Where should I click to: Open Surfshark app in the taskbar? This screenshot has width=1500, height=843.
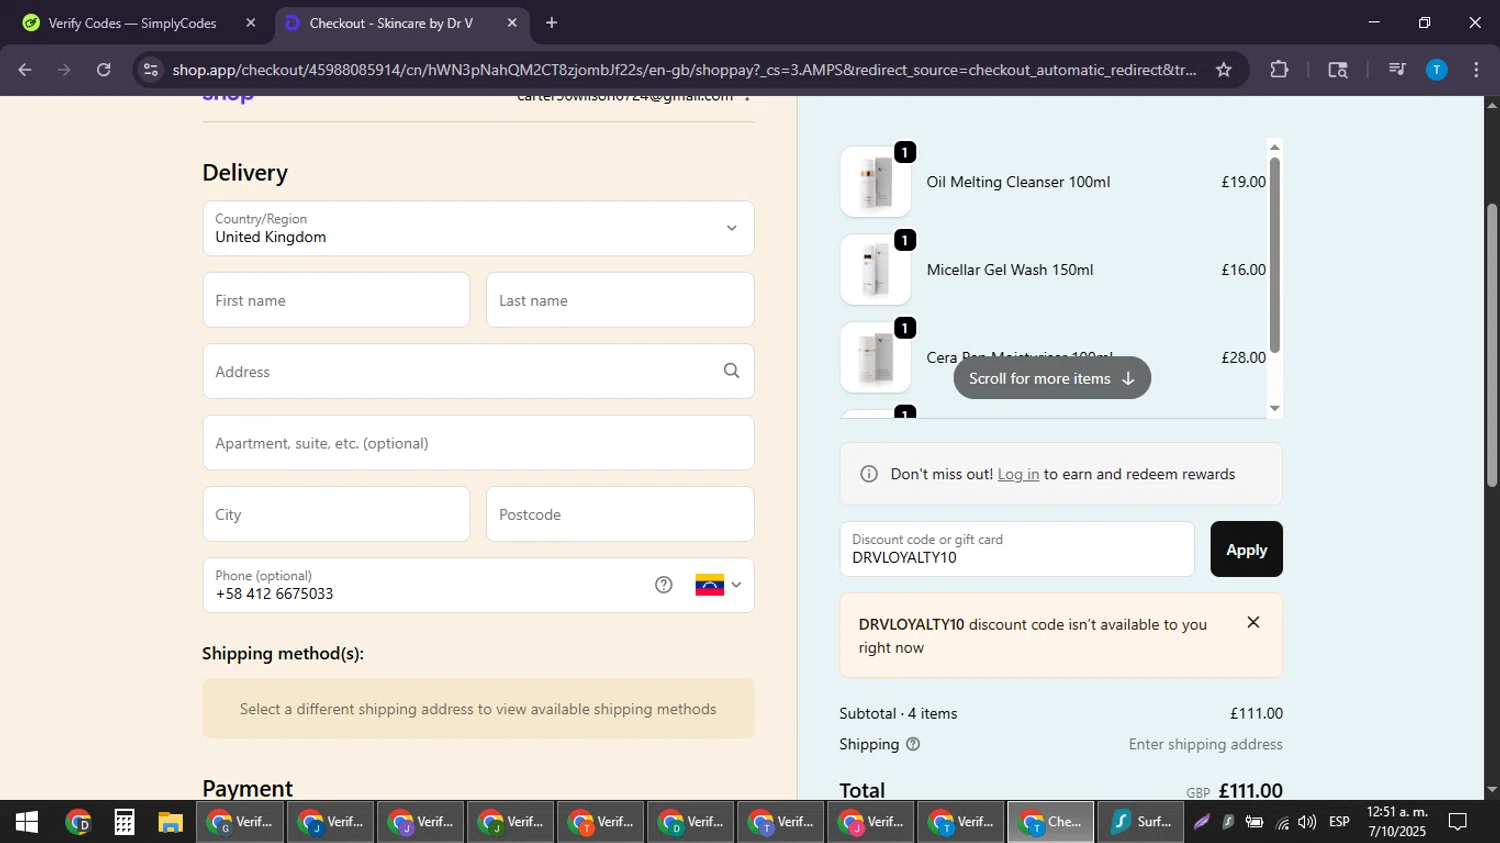pyautogui.click(x=1141, y=822)
